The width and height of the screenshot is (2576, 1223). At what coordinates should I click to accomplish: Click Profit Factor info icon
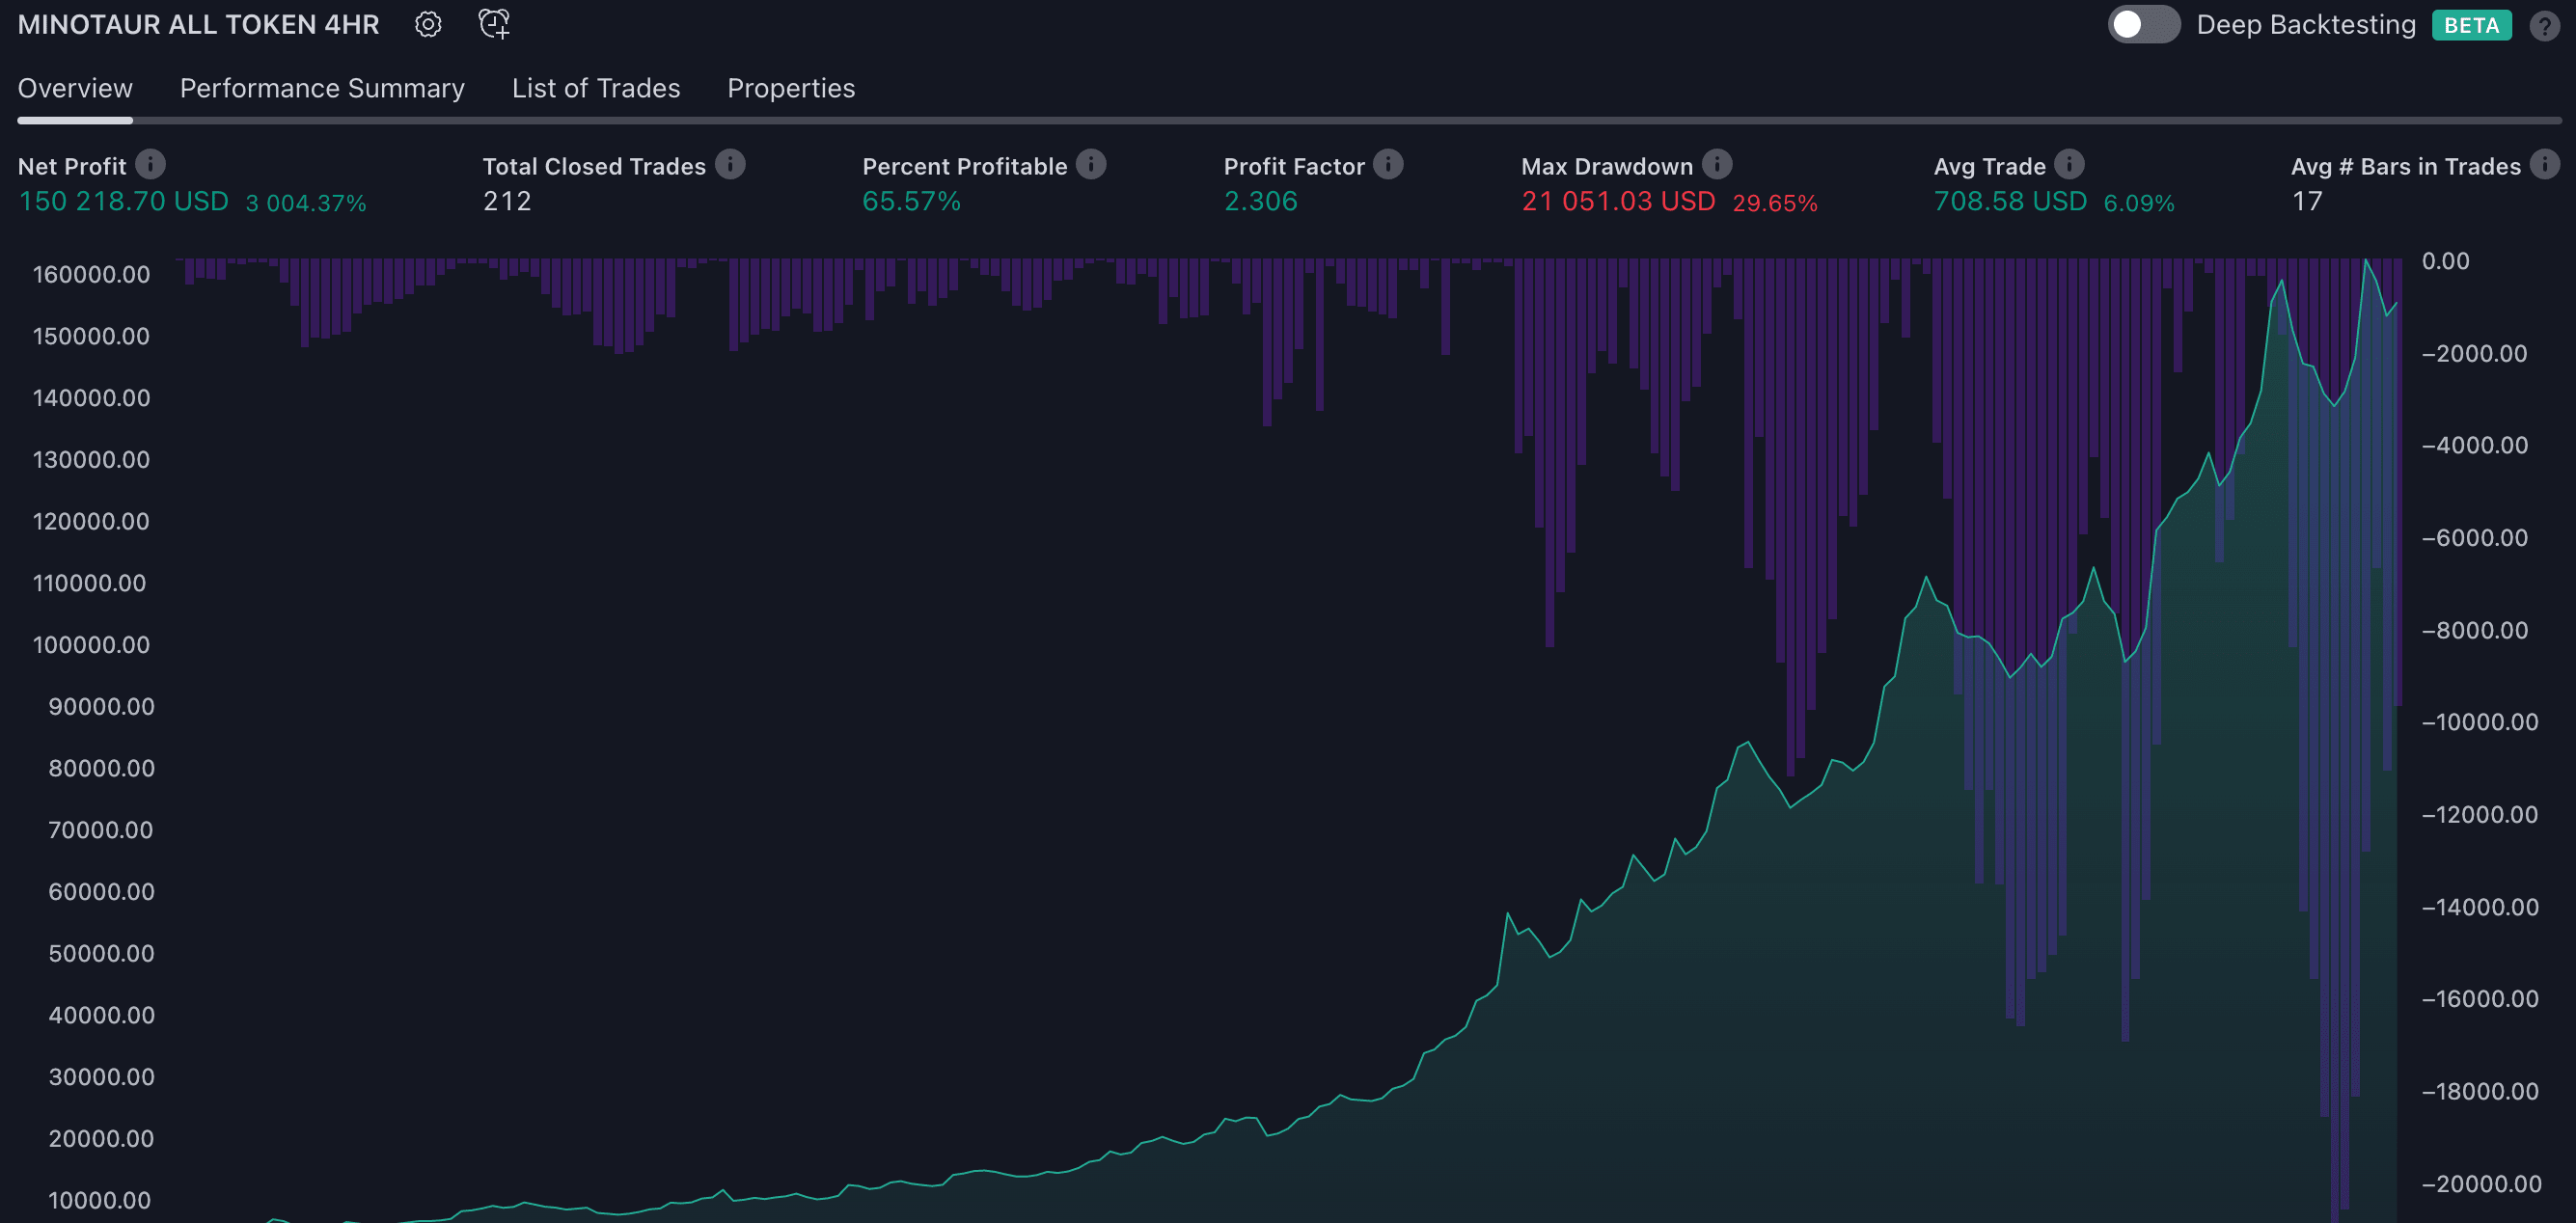pyautogui.click(x=1388, y=164)
